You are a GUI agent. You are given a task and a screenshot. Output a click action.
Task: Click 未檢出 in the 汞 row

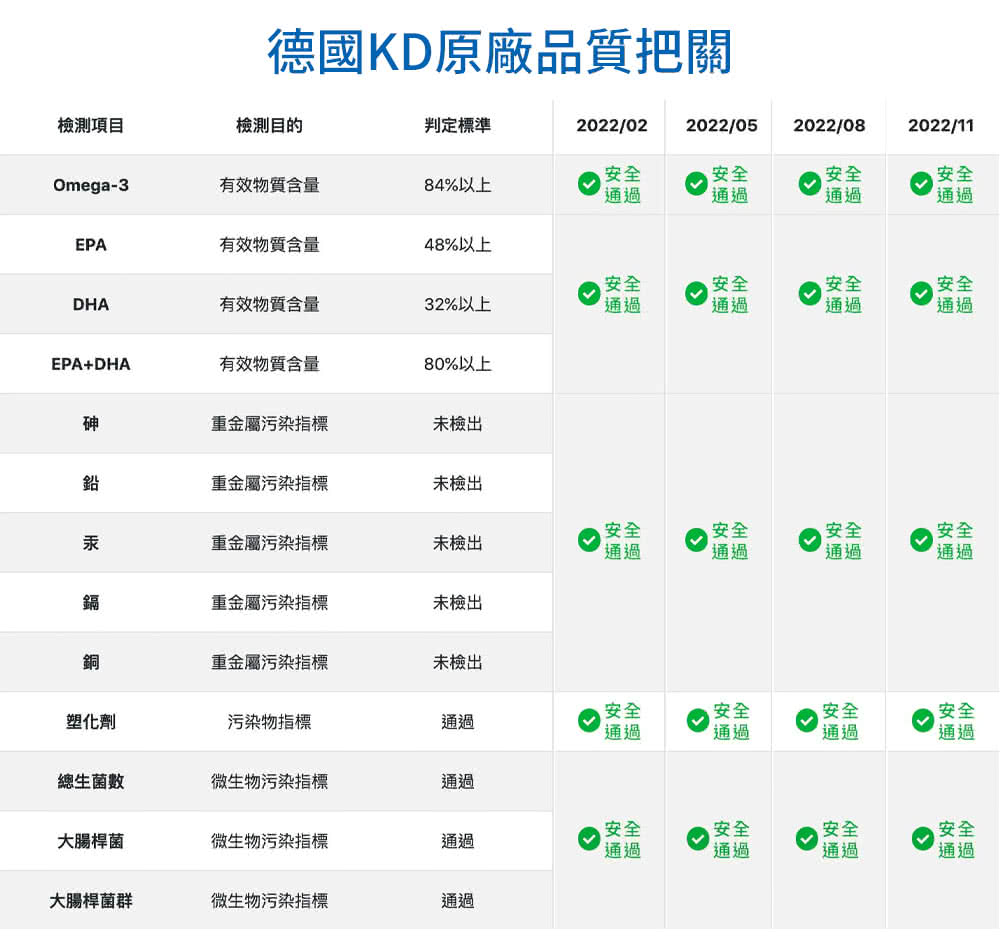pyautogui.click(x=458, y=543)
